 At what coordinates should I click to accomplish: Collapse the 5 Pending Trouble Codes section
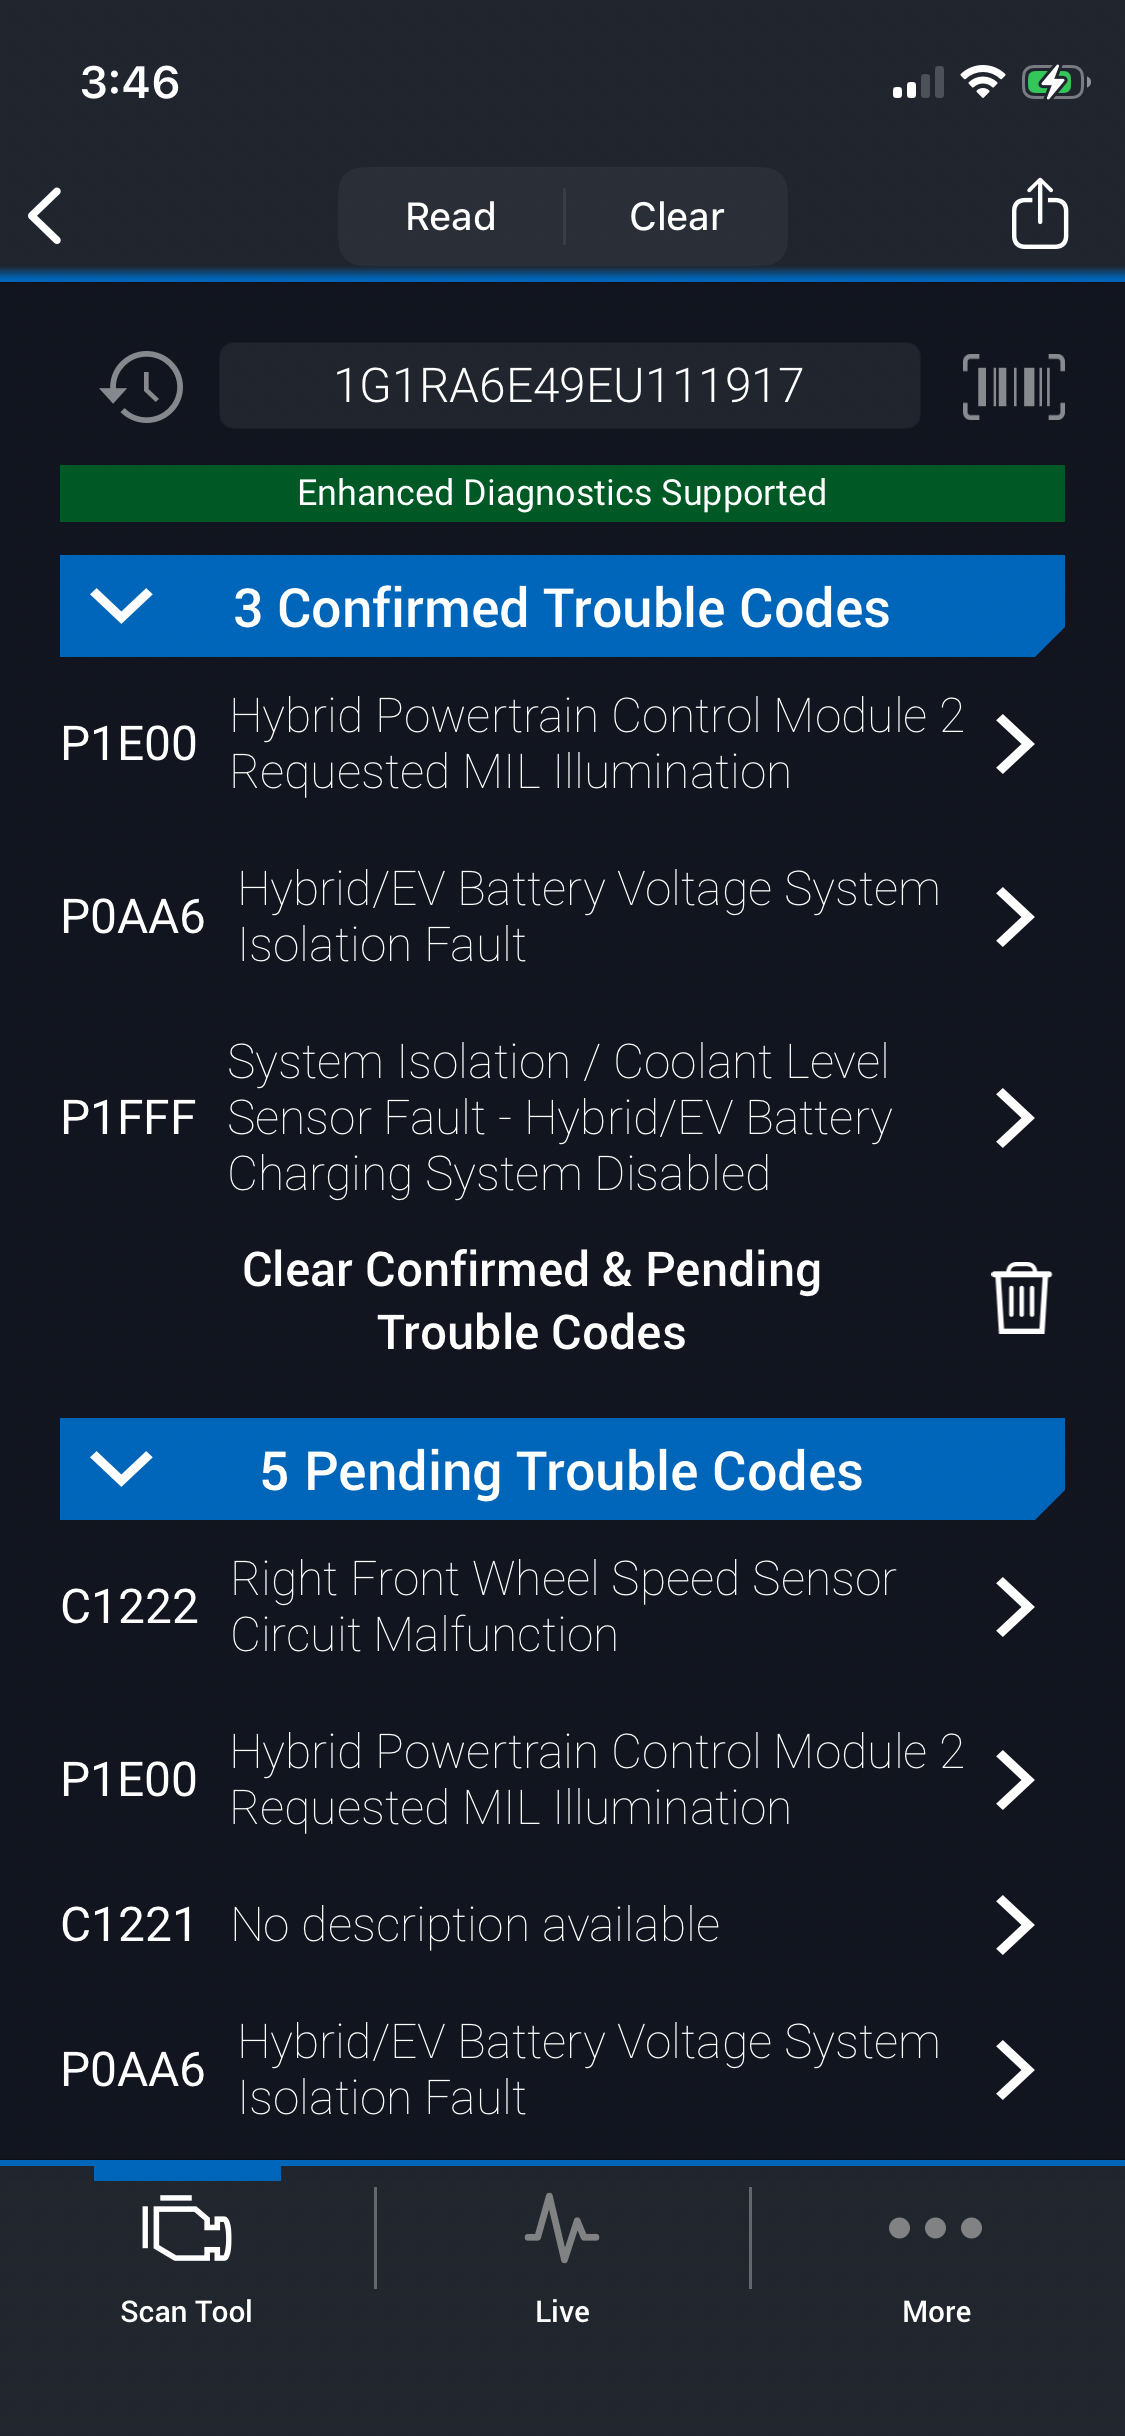121,1469
